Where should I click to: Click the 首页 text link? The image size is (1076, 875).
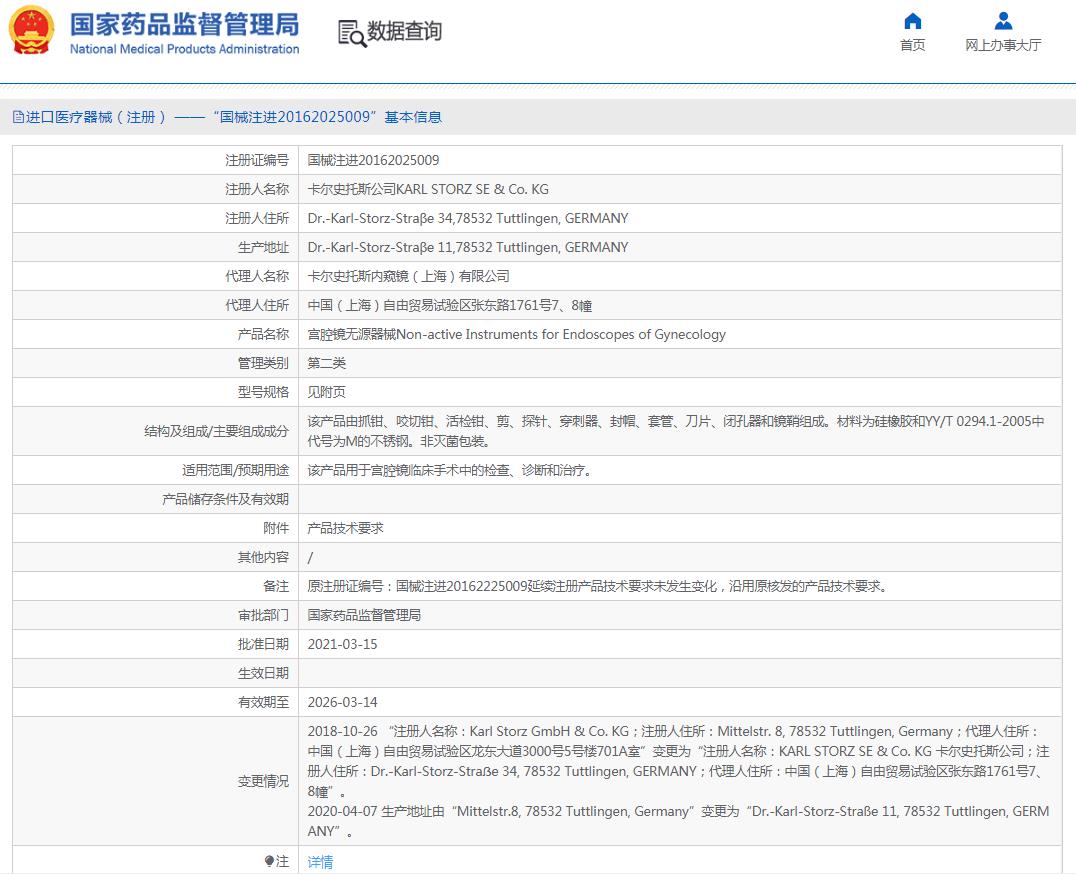click(x=912, y=45)
